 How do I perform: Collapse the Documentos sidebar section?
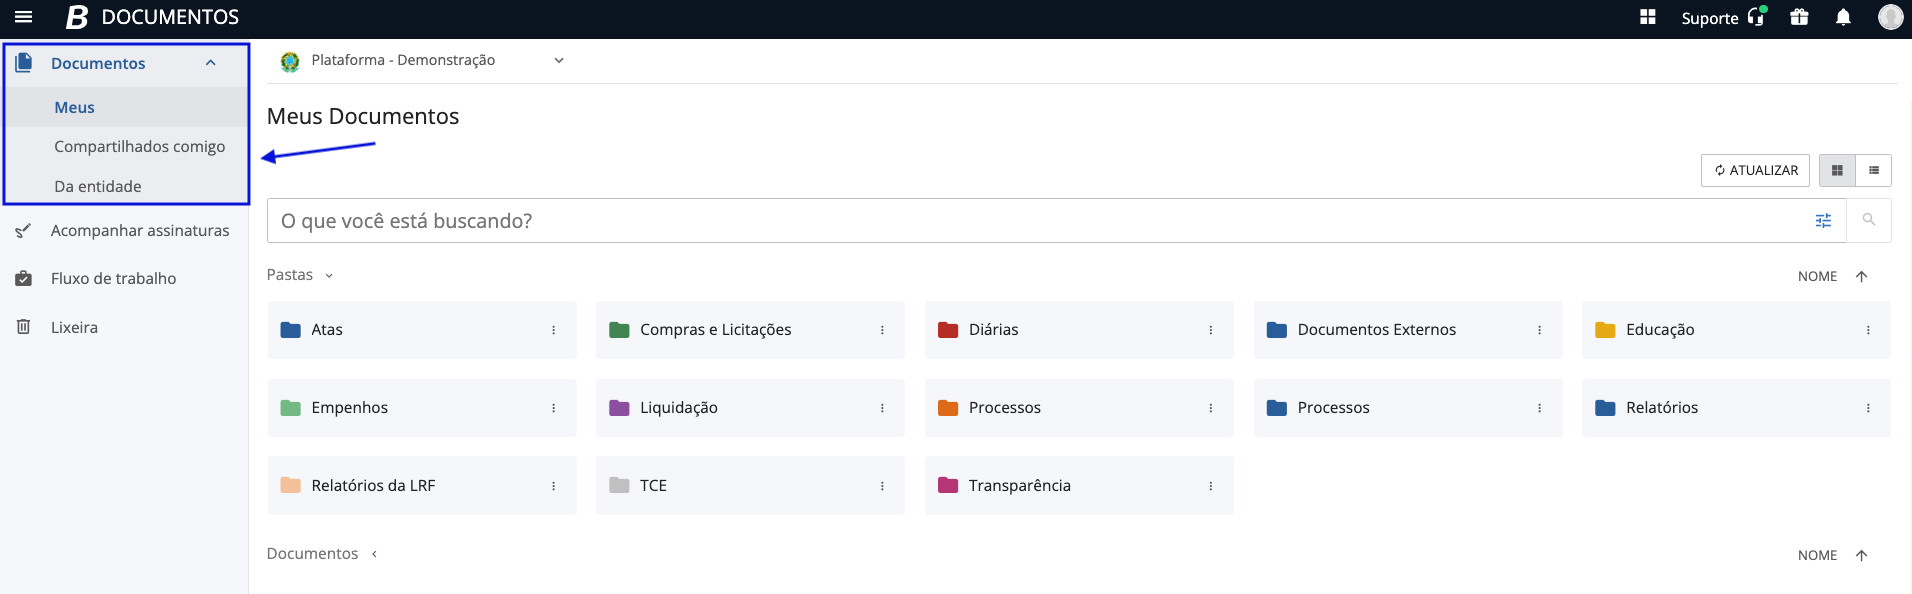(210, 63)
